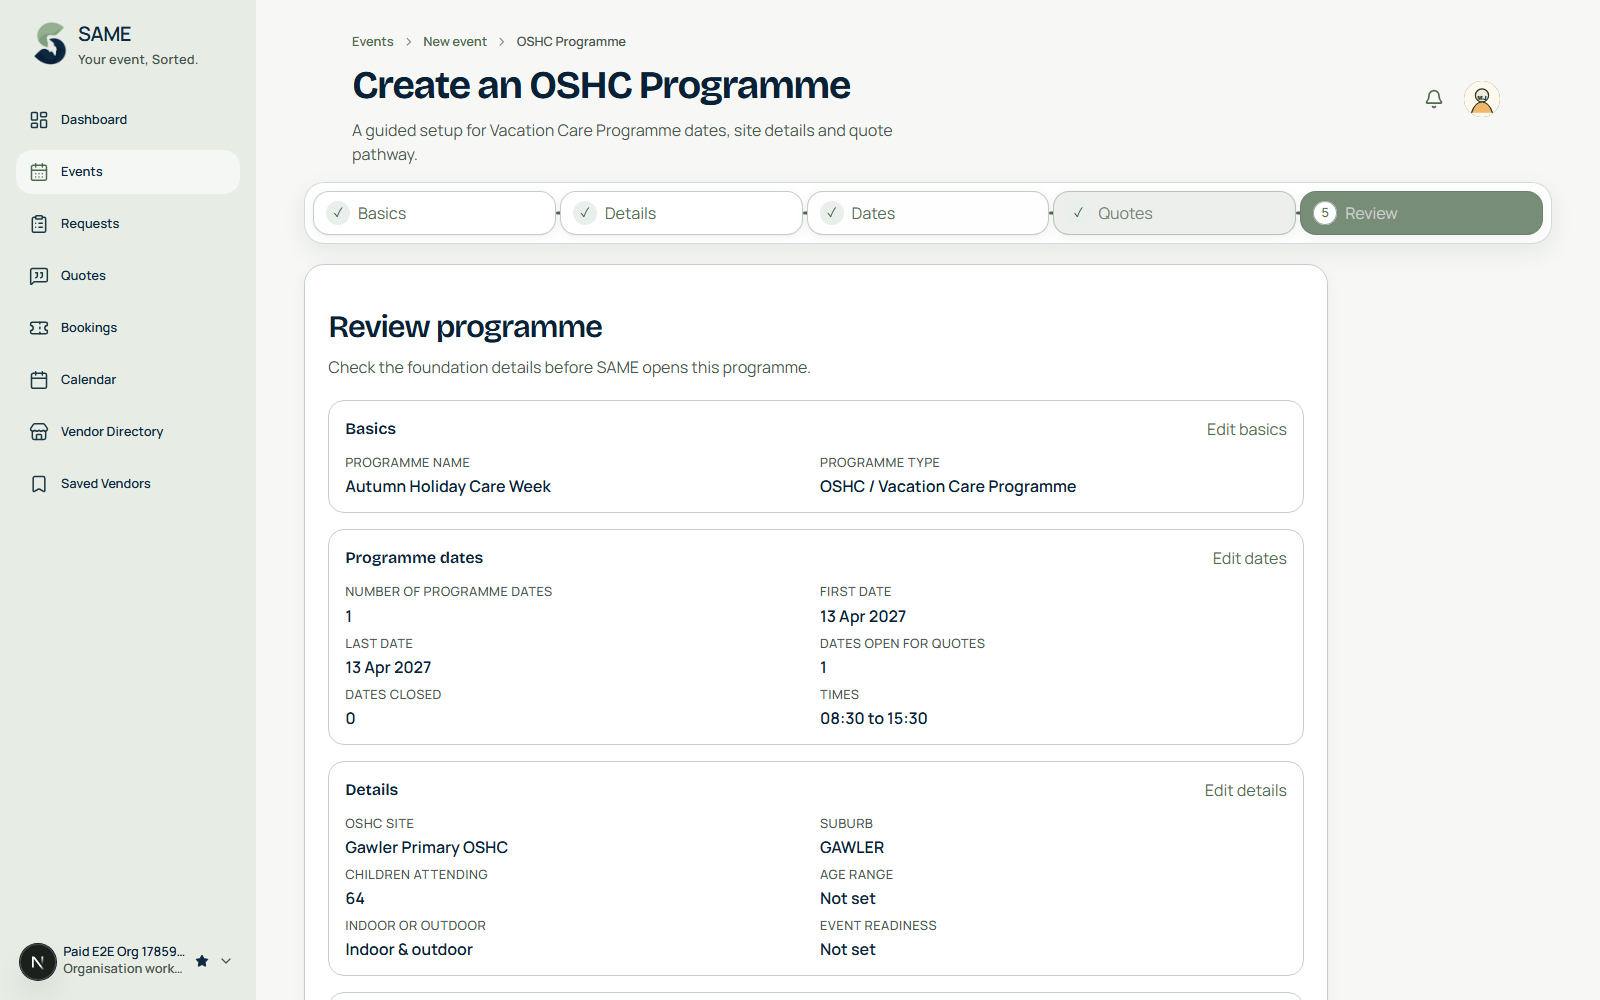This screenshot has height=1000, width=1600.
Task: Click Edit basics link
Action: 1246,430
